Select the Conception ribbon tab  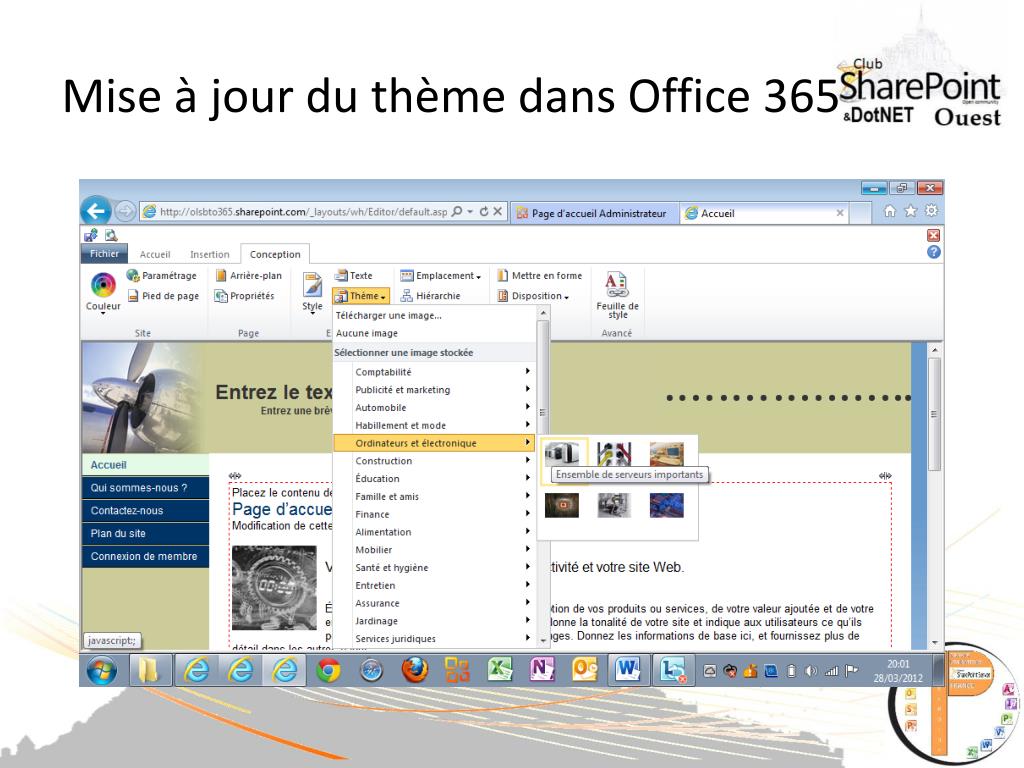point(275,254)
